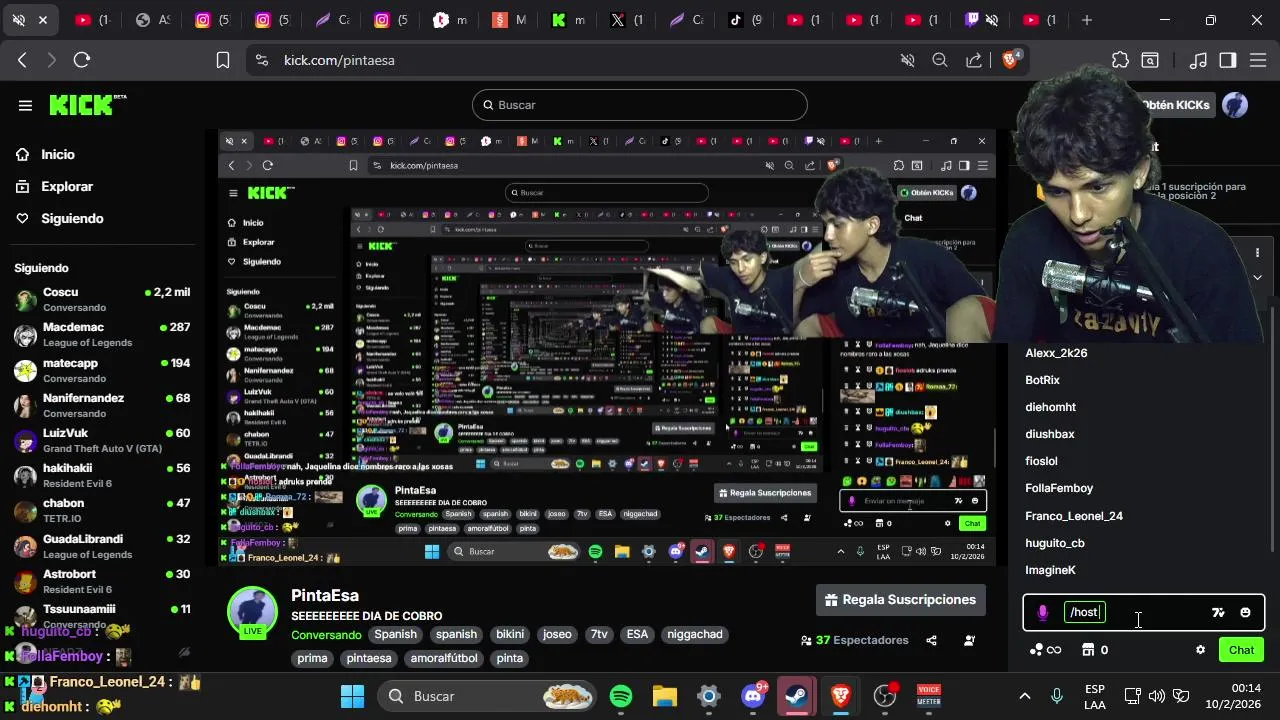Click the Obtén KICKs button

[x=1176, y=105]
